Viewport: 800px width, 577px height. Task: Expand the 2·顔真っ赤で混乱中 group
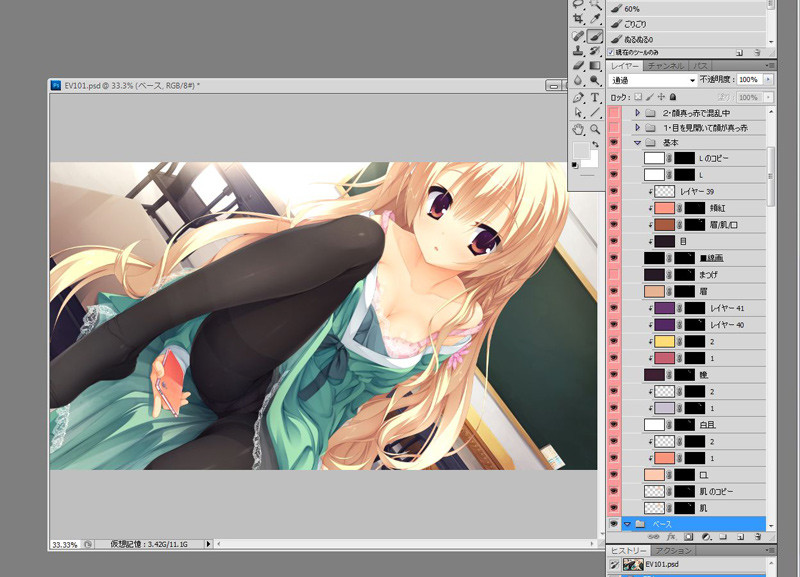637,113
